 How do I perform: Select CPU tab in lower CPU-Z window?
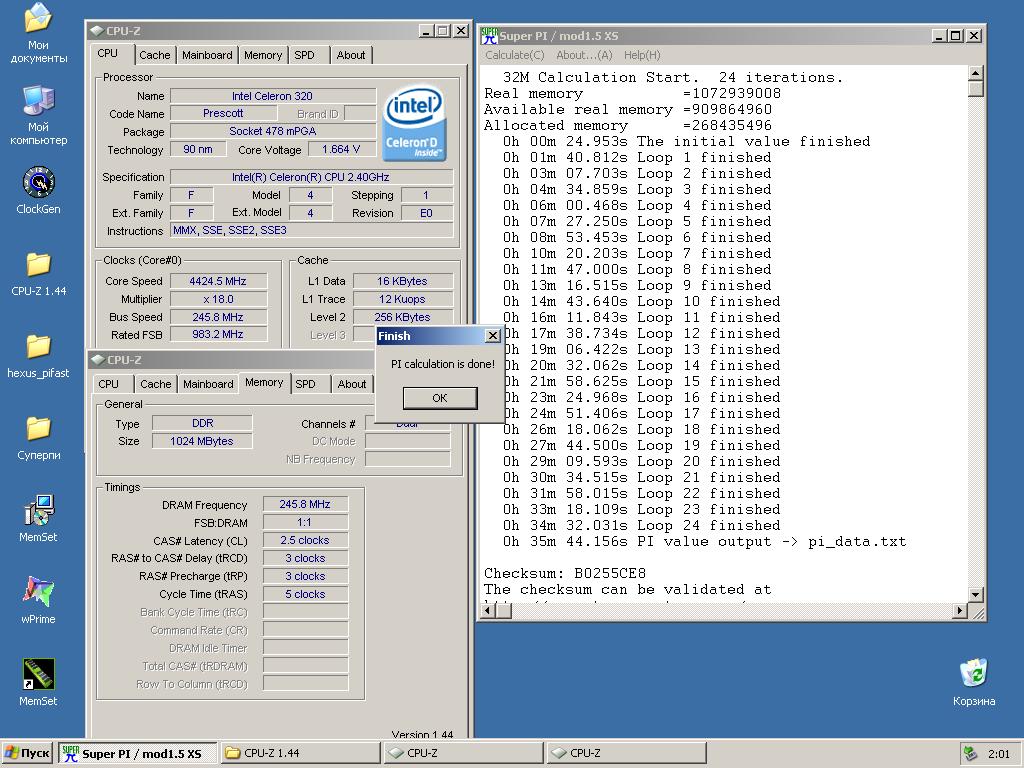(108, 384)
